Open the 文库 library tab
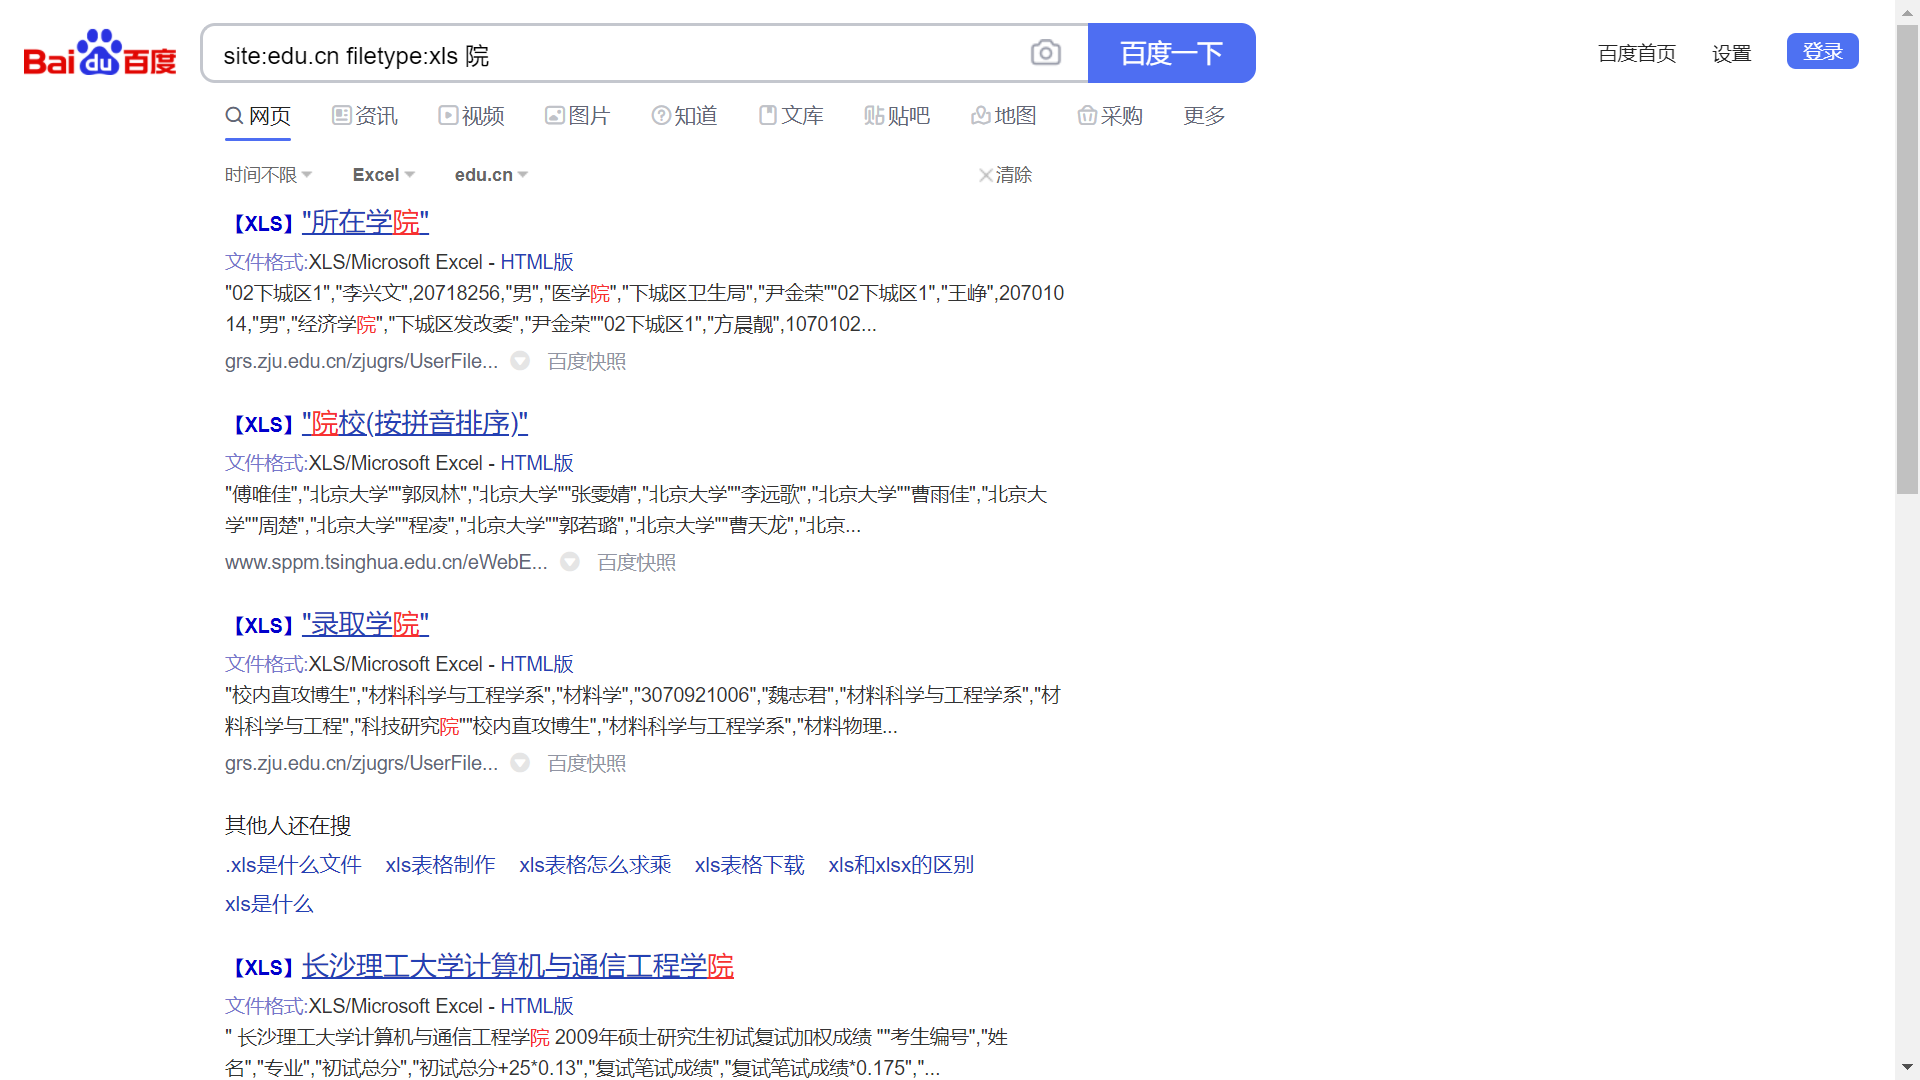The image size is (1920, 1080). [x=791, y=116]
